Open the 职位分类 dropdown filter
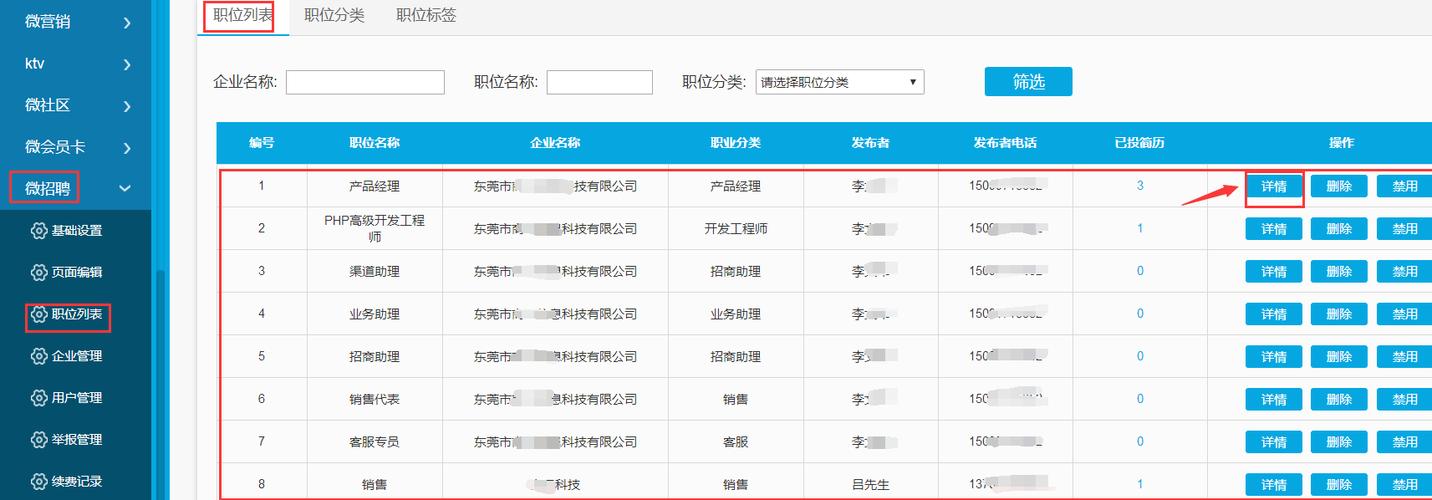Image resolution: width=1432 pixels, height=500 pixels. [x=839, y=83]
